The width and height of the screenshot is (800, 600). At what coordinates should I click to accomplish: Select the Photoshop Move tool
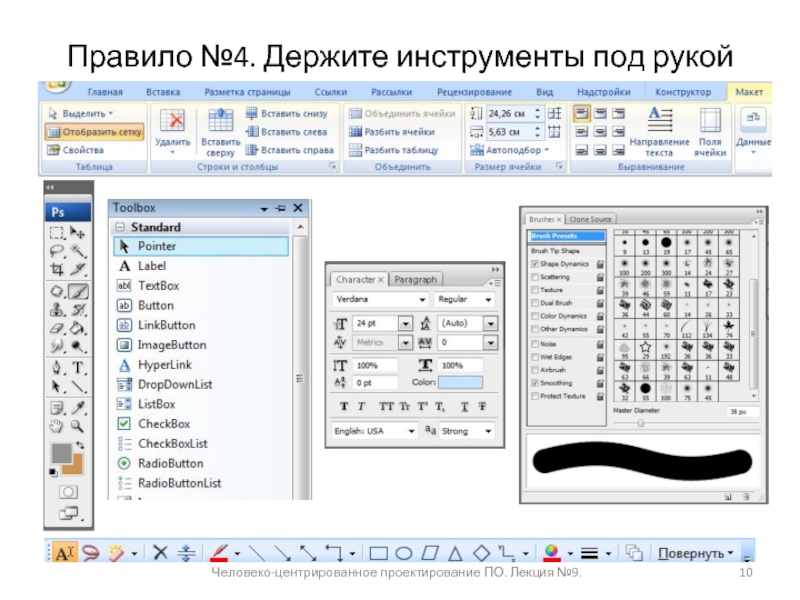[78, 233]
